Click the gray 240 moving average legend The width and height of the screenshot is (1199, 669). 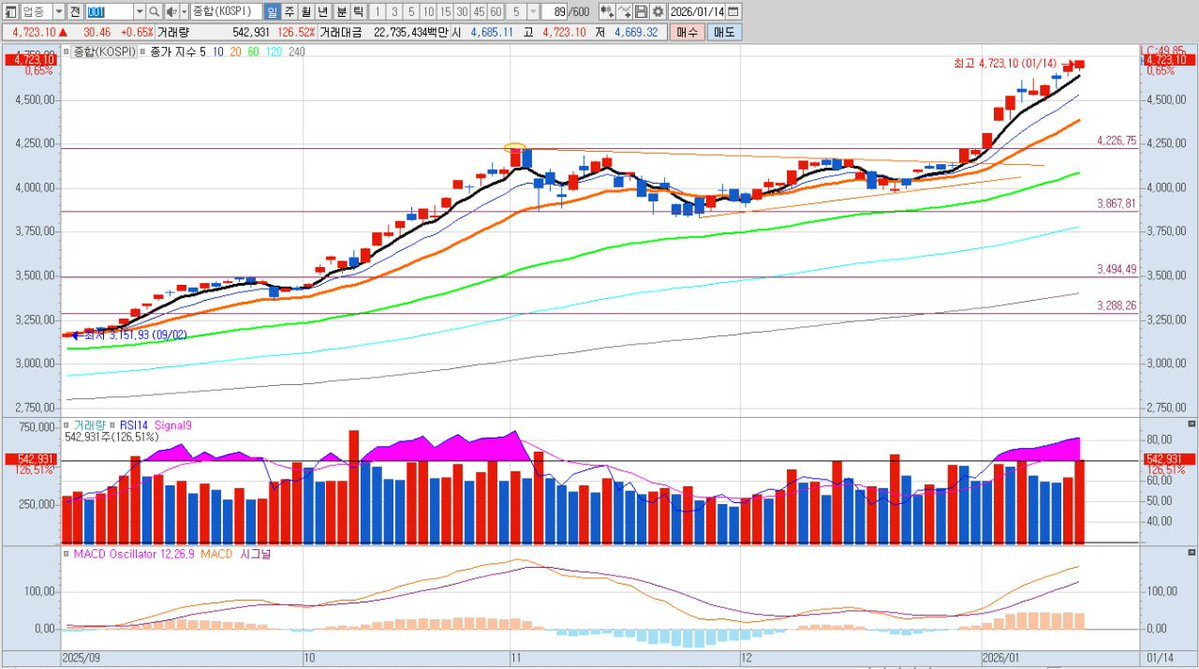[x=297, y=52]
